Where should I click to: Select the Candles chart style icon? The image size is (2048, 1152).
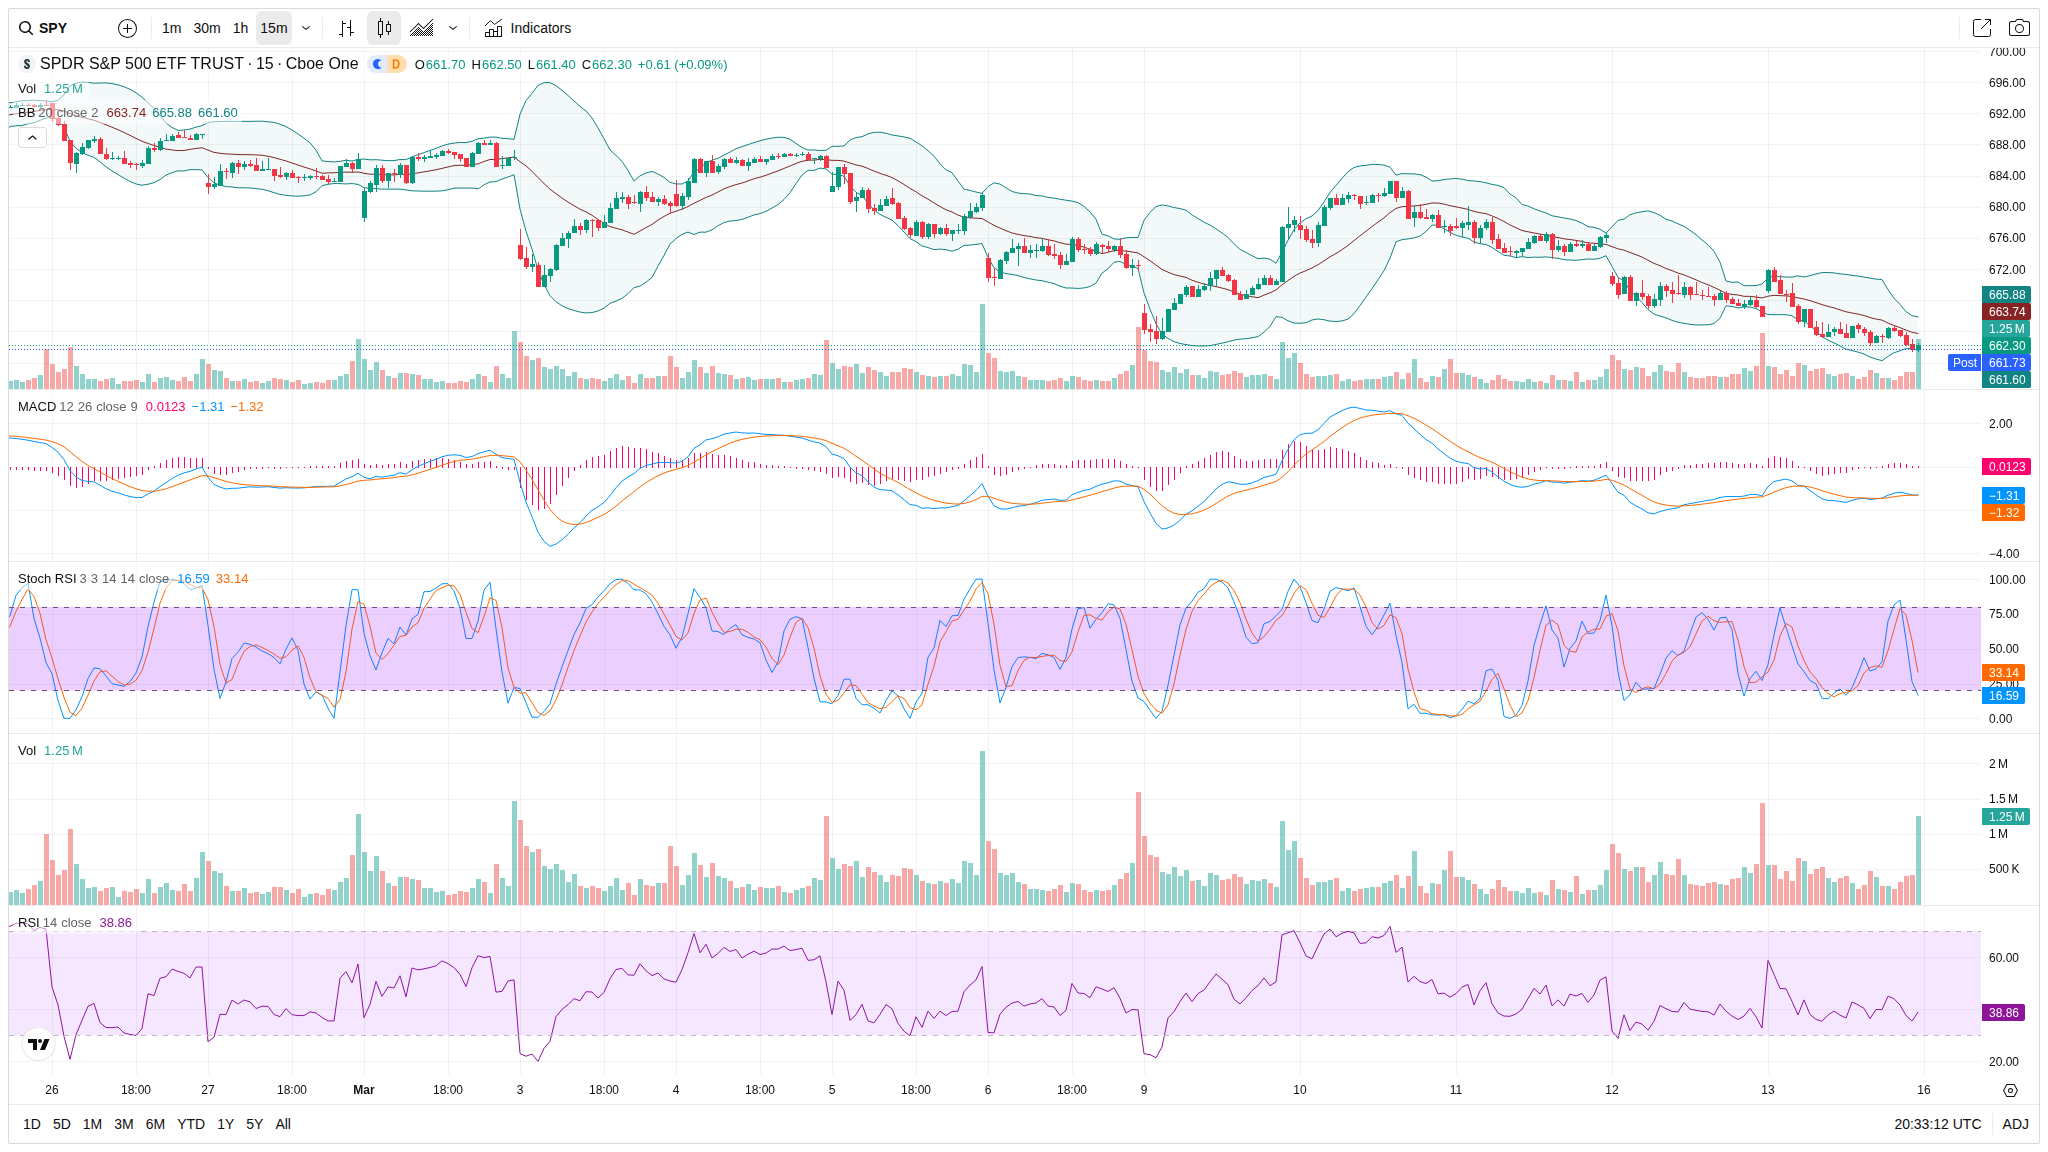coord(384,28)
